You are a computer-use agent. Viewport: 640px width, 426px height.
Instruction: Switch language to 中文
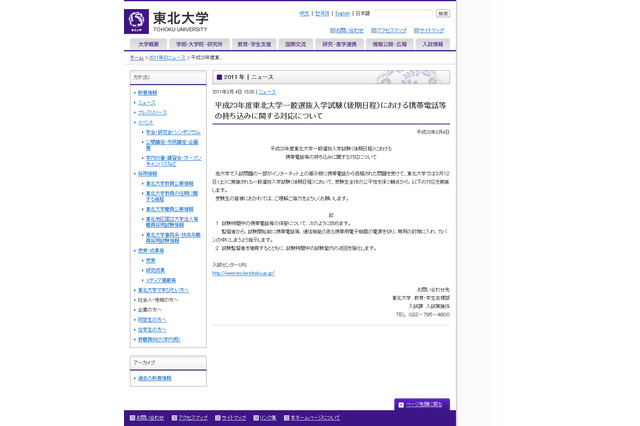(304, 13)
